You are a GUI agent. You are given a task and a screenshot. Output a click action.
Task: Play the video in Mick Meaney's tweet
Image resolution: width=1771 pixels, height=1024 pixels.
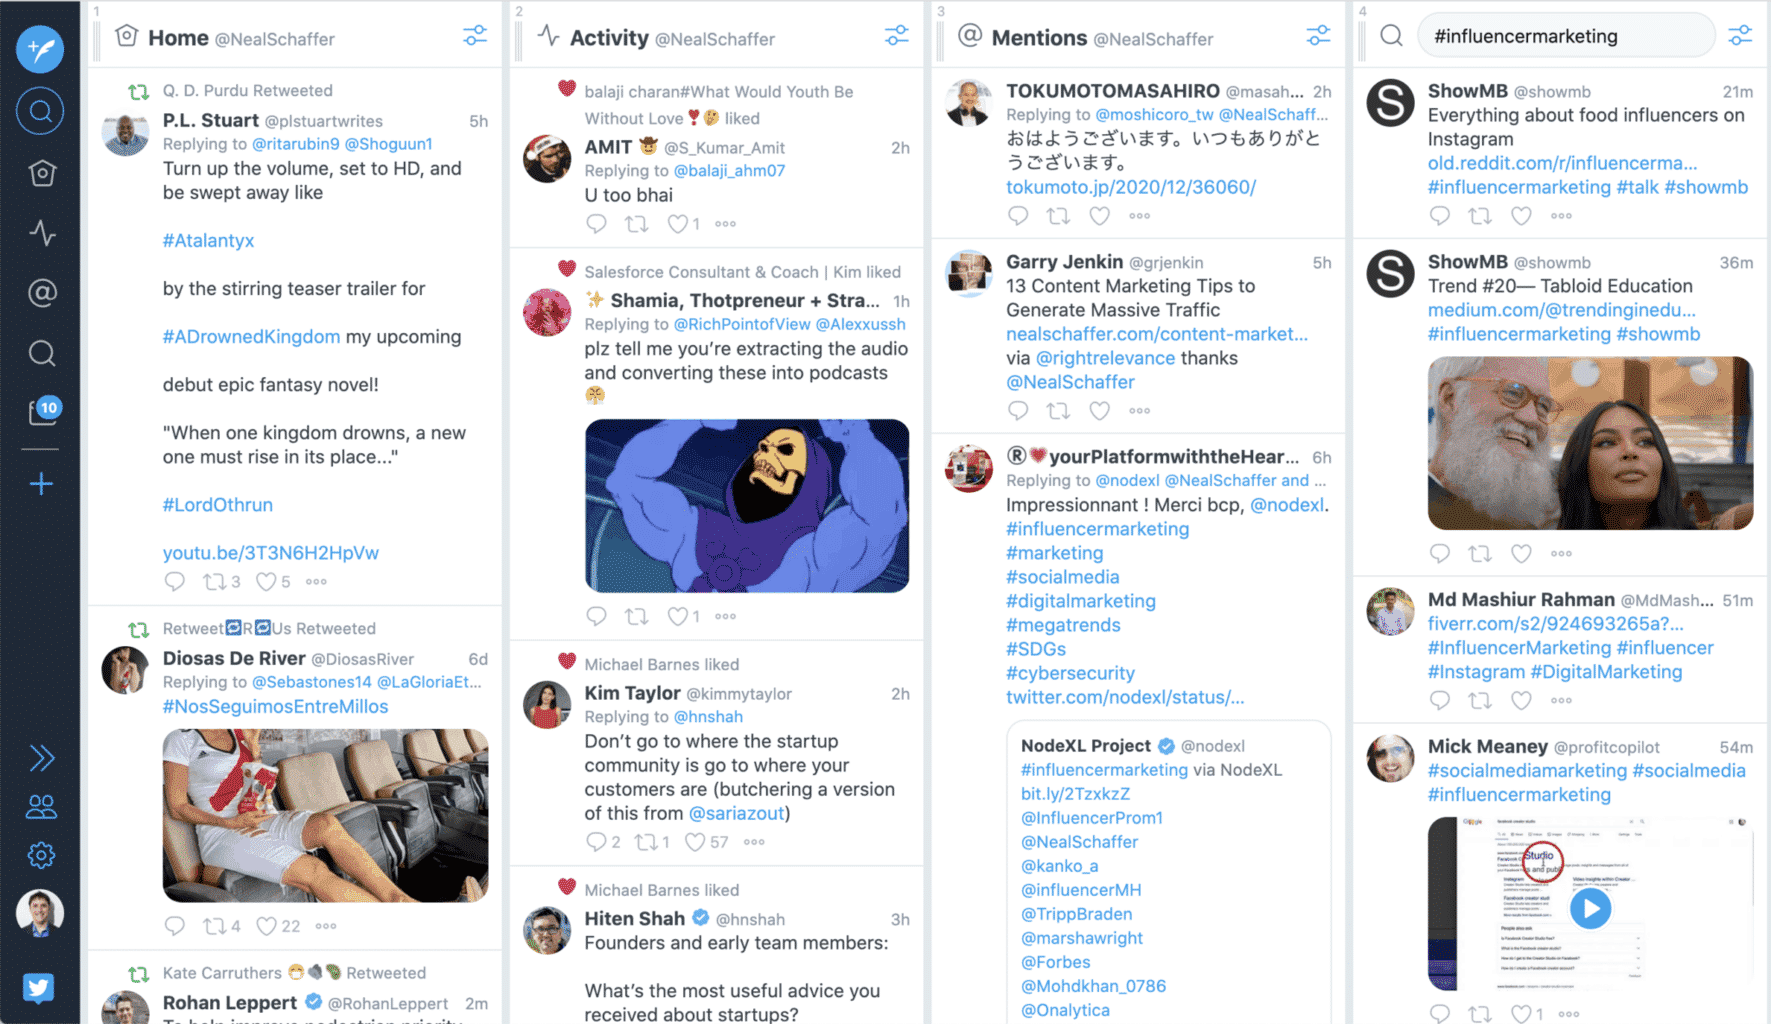1590,908
